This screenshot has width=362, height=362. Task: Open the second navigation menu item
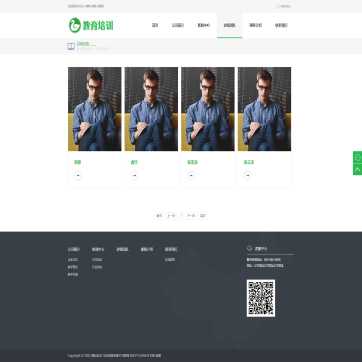178,25
